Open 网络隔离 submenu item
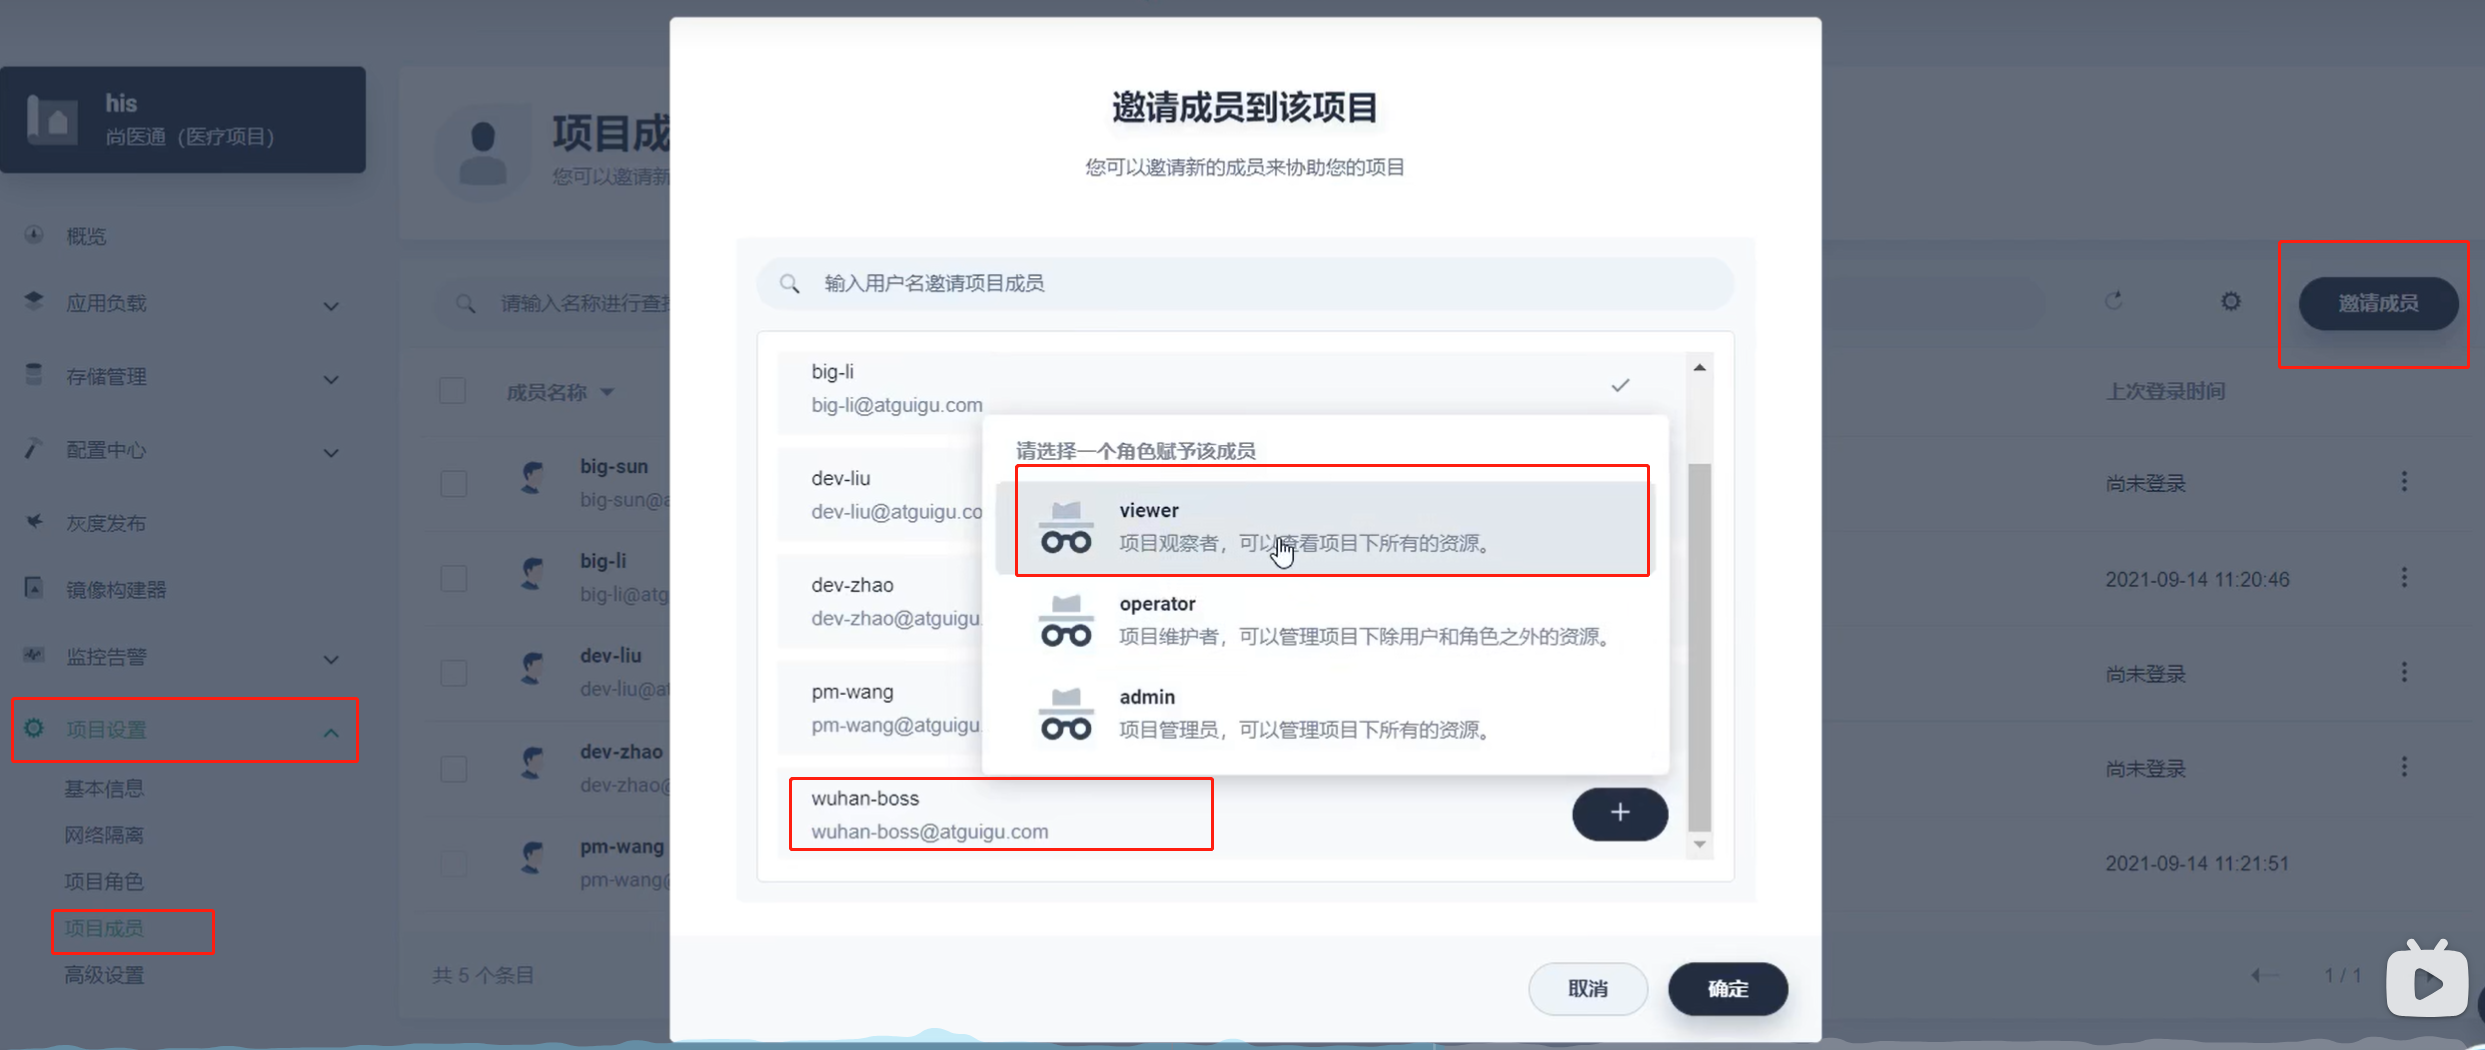This screenshot has height=1050, width=2485. [x=105, y=835]
